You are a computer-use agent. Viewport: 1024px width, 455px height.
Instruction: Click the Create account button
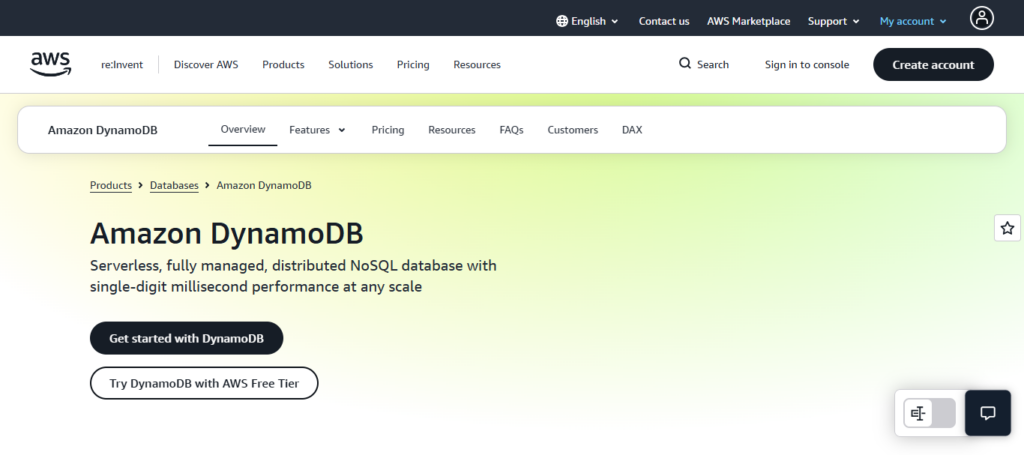(x=933, y=65)
